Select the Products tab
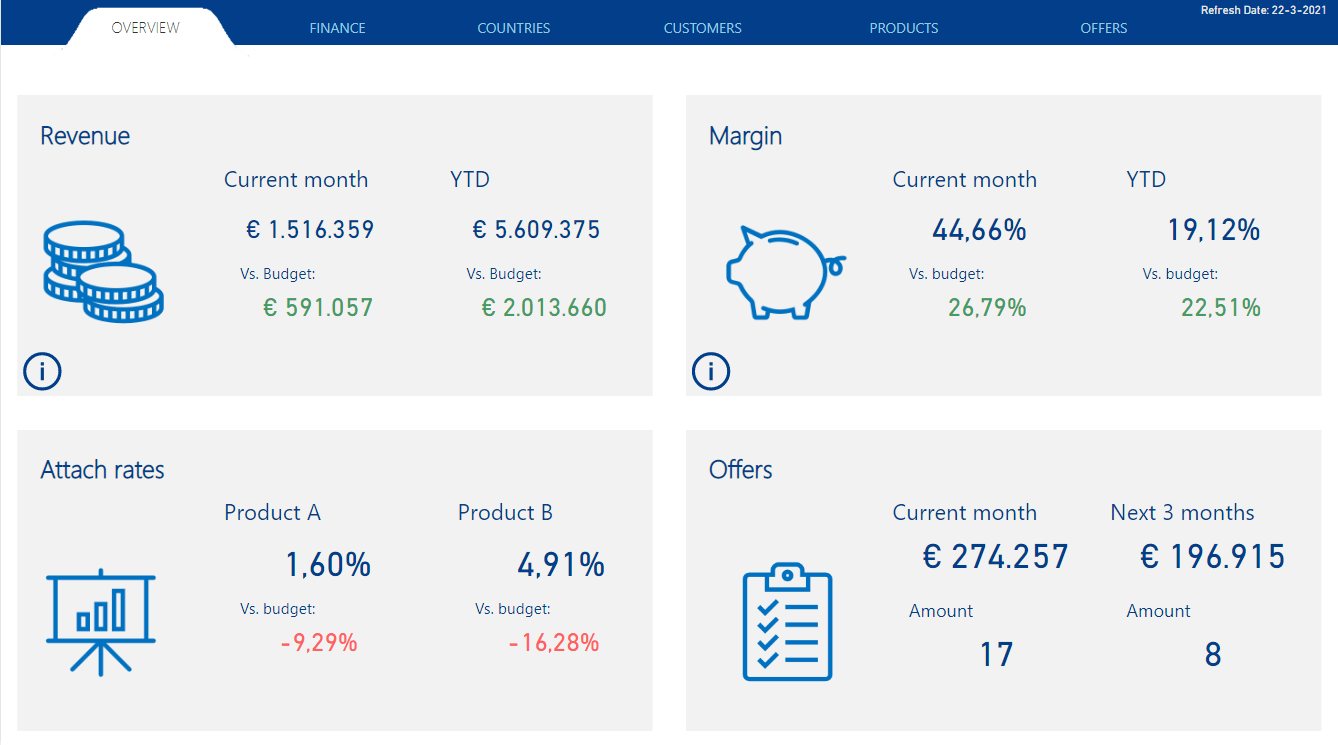This screenshot has width=1338, height=745. (x=903, y=28)
